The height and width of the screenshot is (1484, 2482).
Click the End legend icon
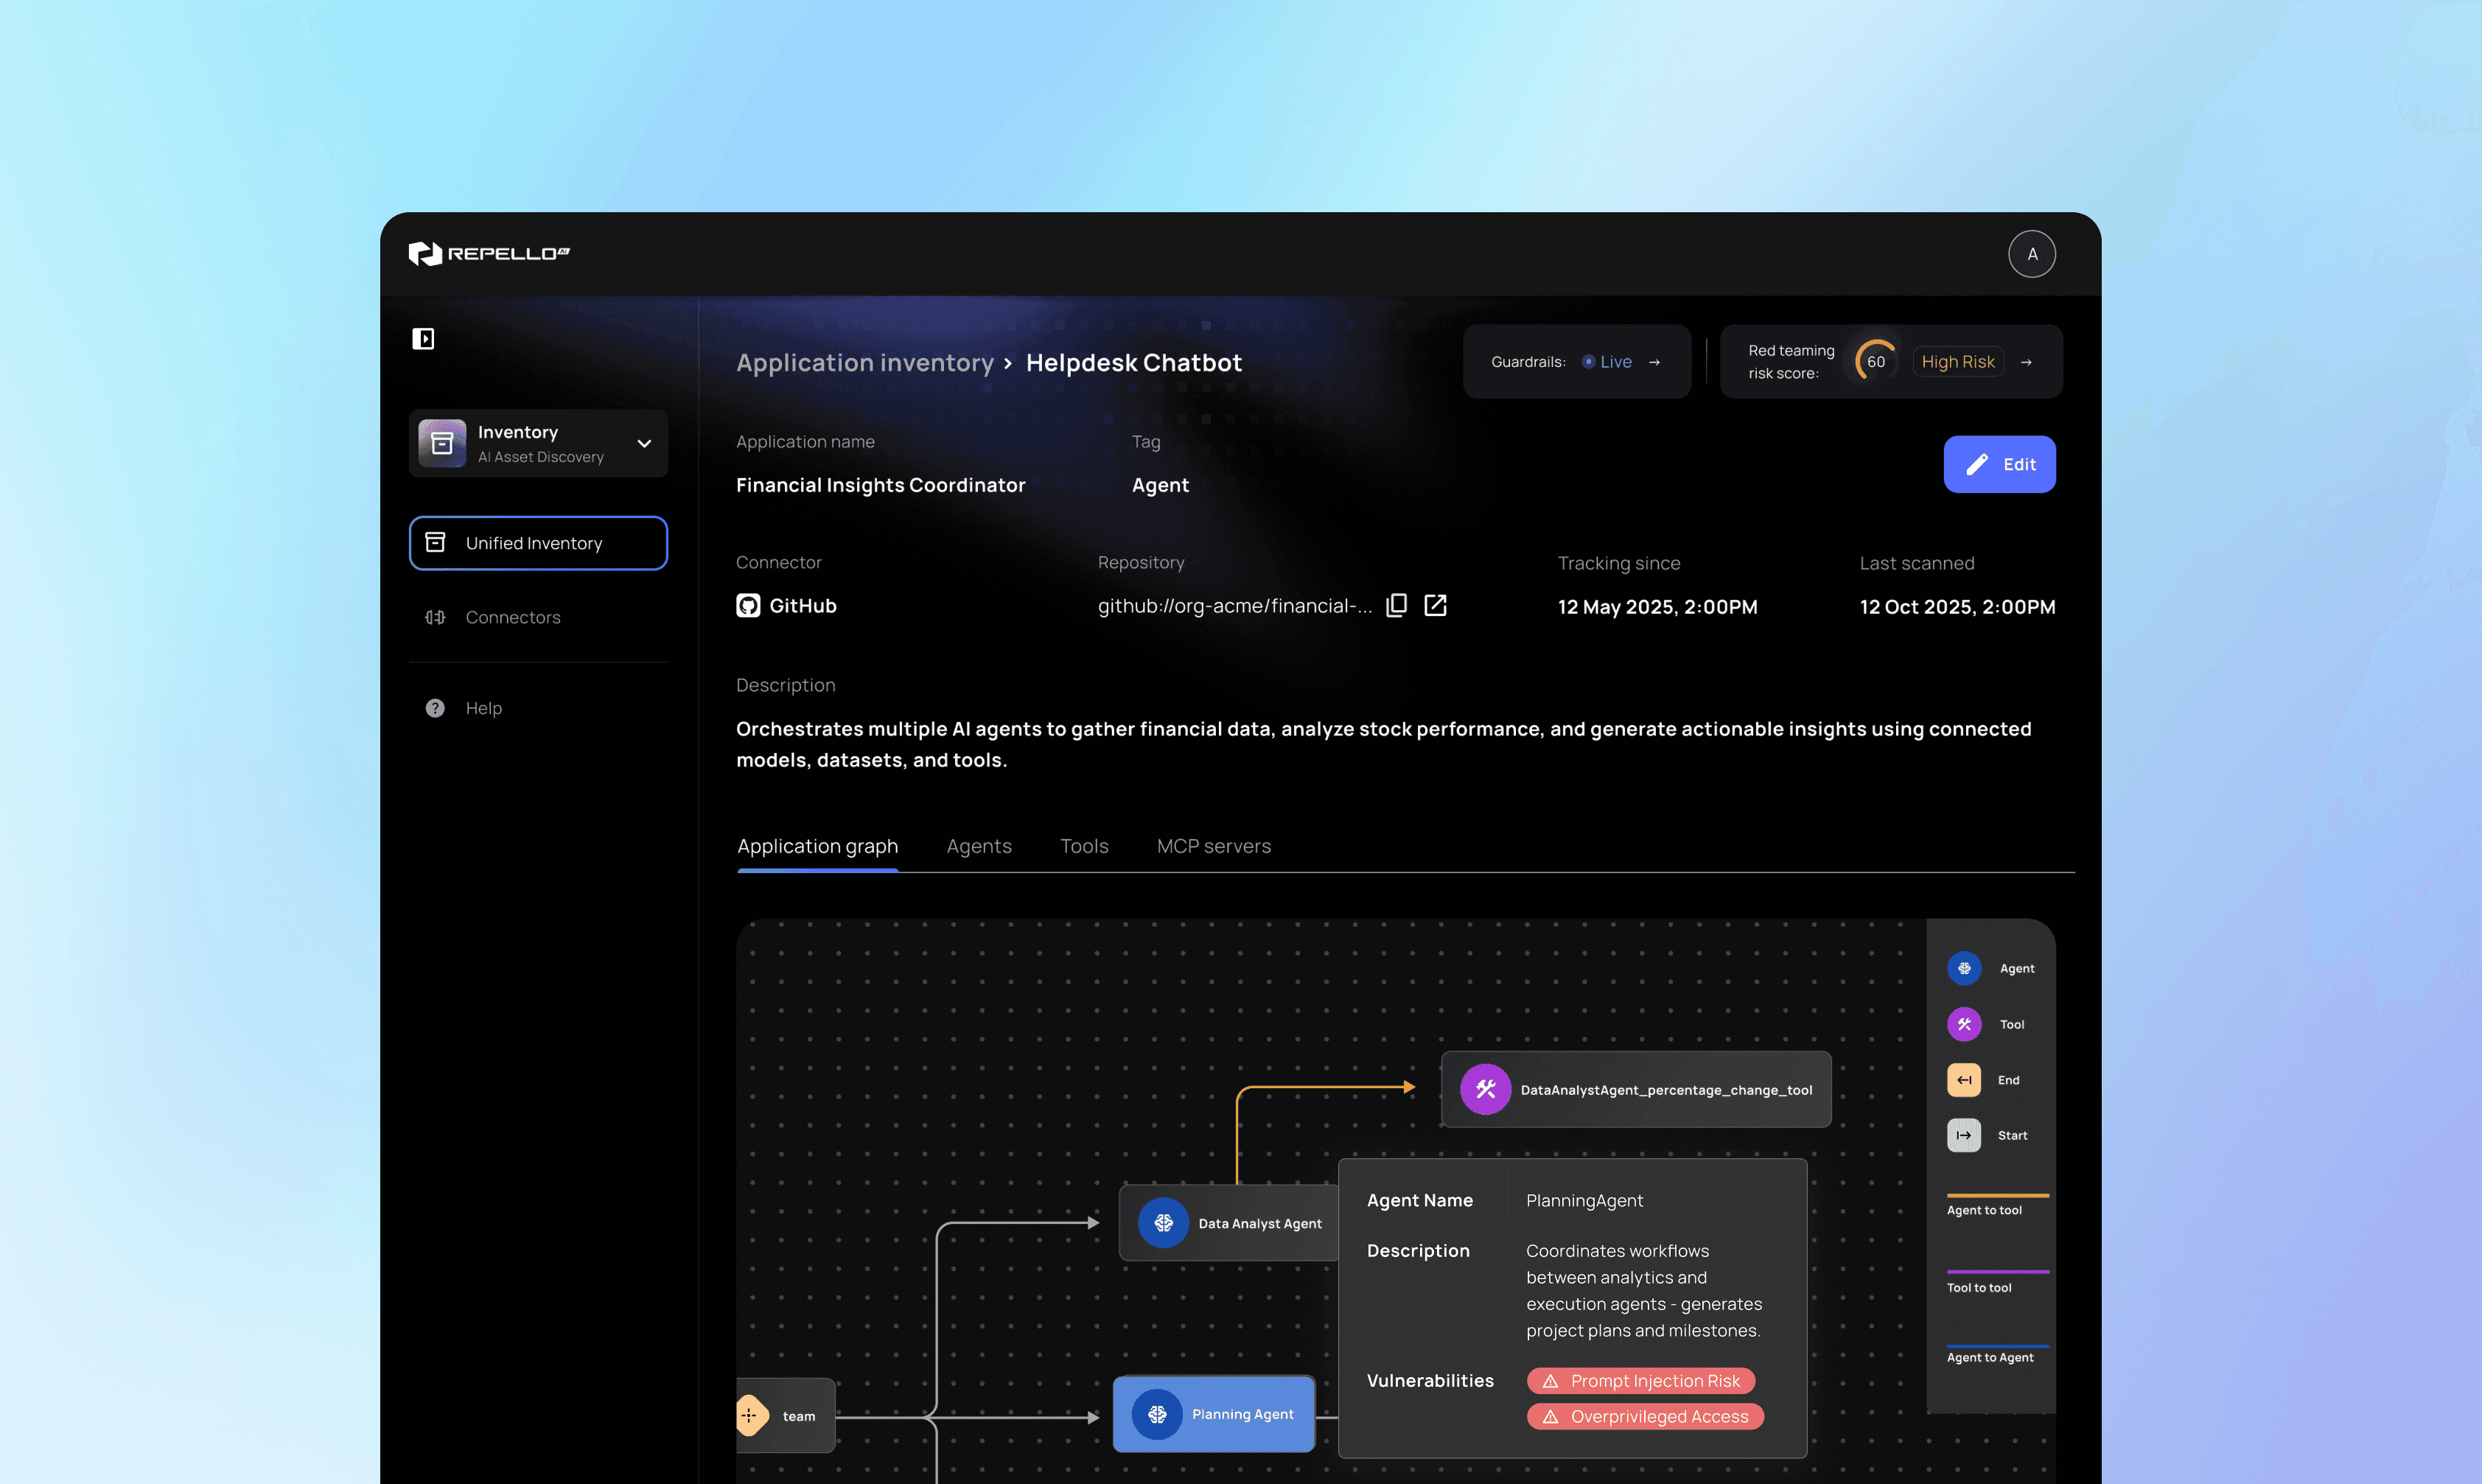coord(1964,1080)
